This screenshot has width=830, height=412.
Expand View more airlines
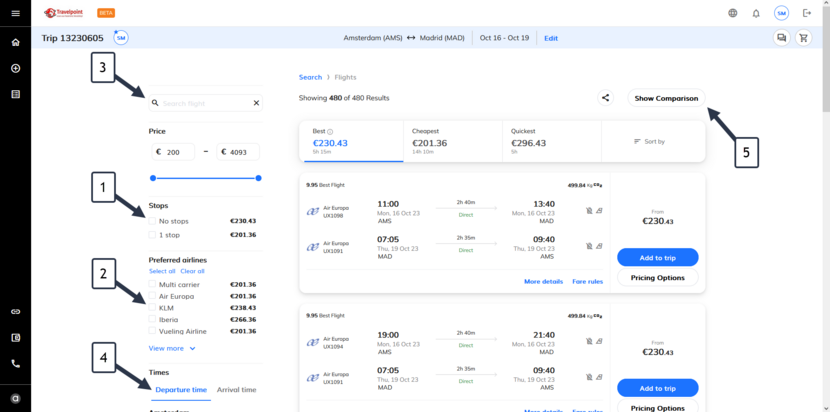pos(172,348)
